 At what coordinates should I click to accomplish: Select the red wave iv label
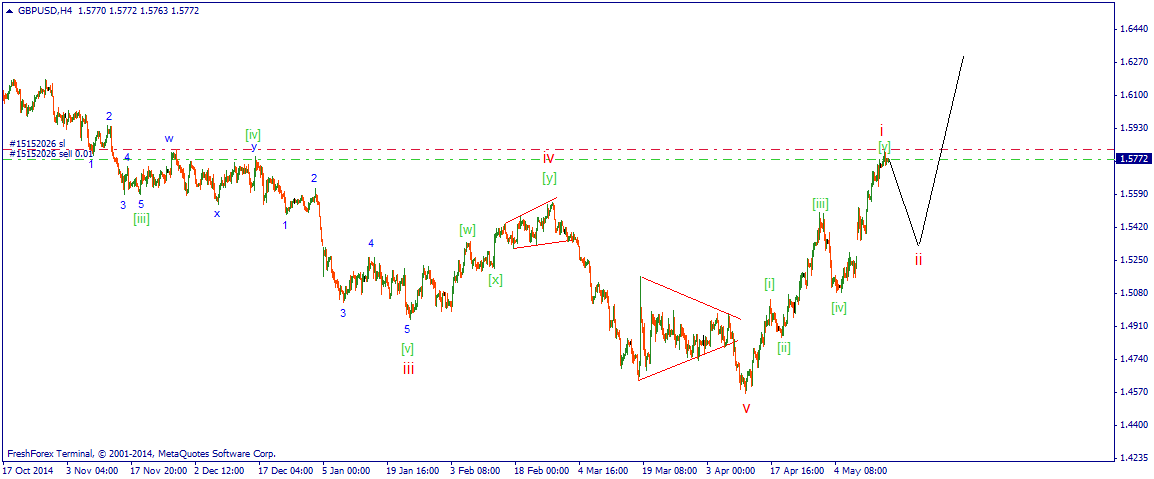point(548,158)
